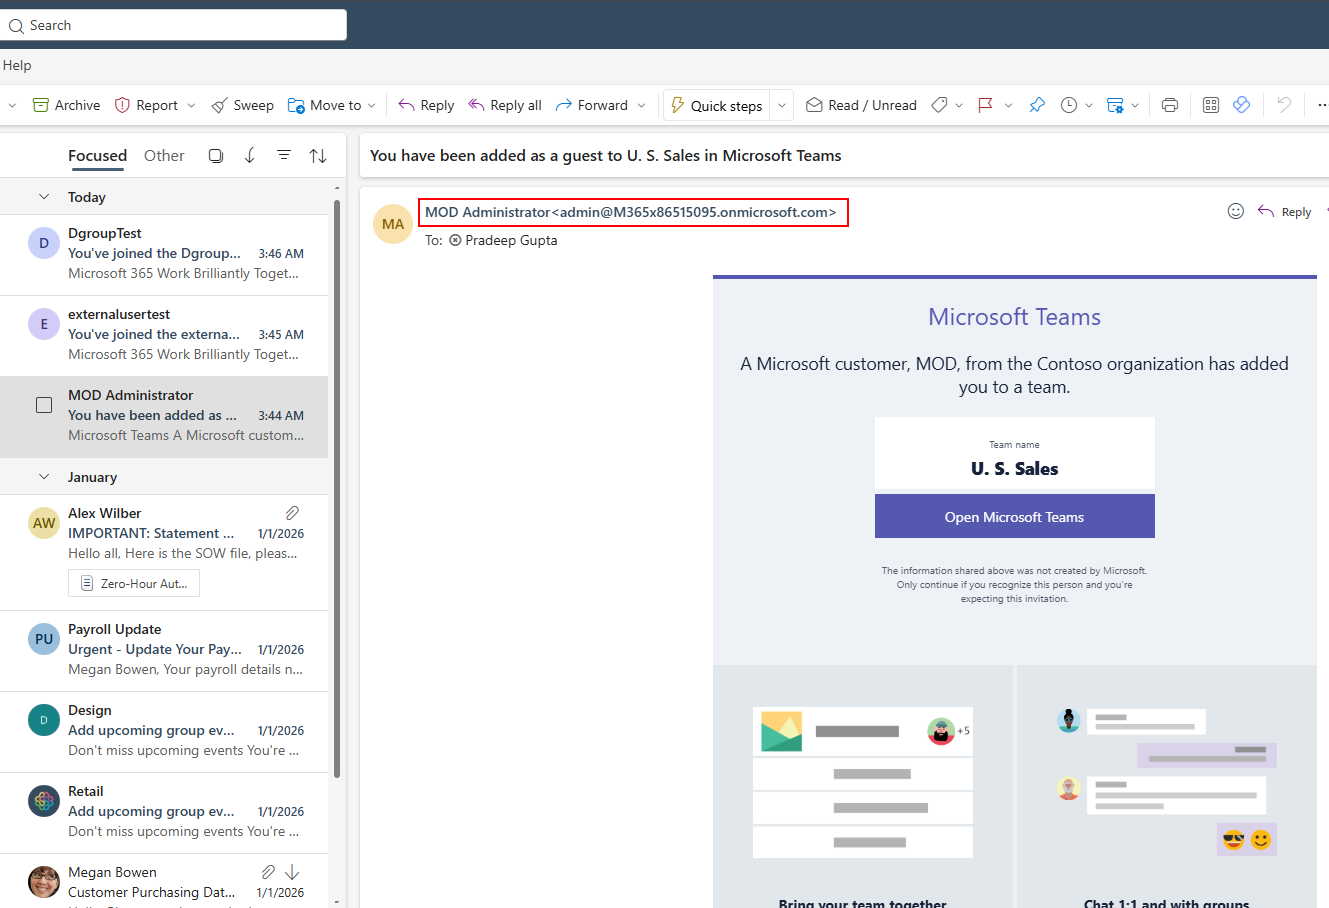Click the Open Microsoft Teams button
Viewport: 1329px width, 908px height.
(1014, 517)
